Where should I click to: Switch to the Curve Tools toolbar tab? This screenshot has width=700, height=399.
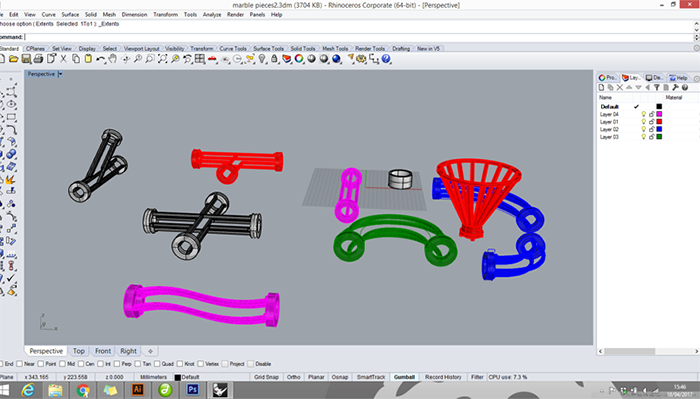tap(233, 49)
